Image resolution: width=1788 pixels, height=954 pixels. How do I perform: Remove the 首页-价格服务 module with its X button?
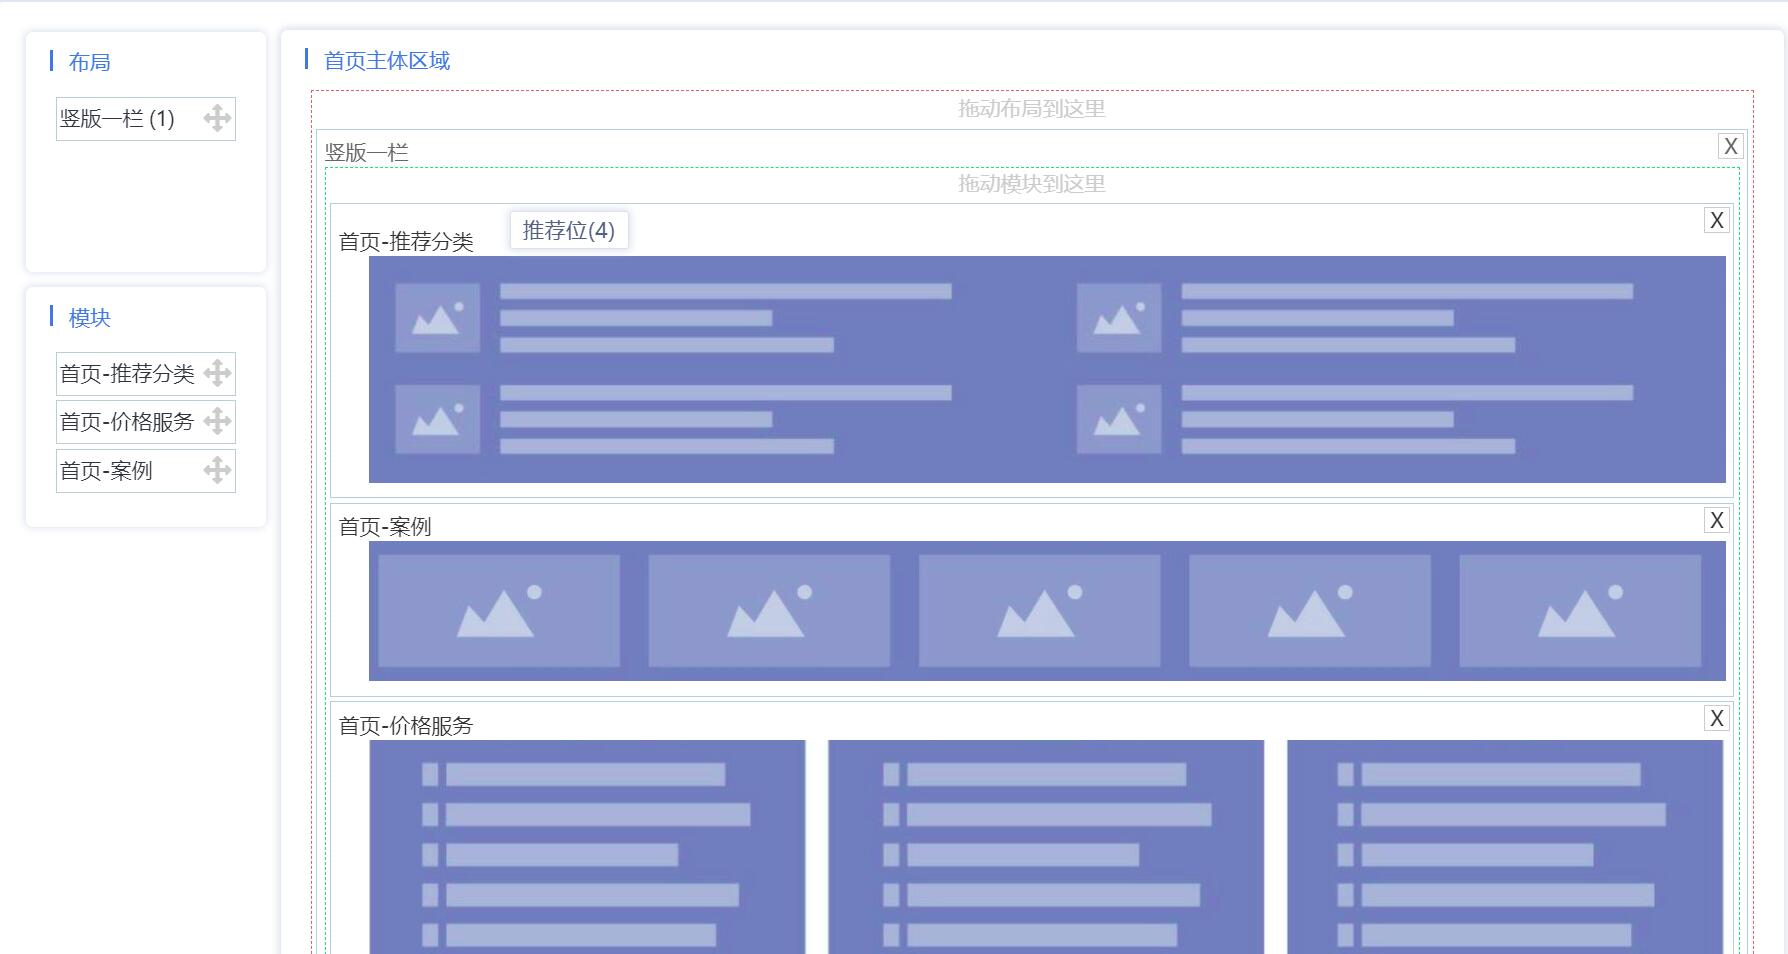pyautogui.click(x=1717, y=717)
